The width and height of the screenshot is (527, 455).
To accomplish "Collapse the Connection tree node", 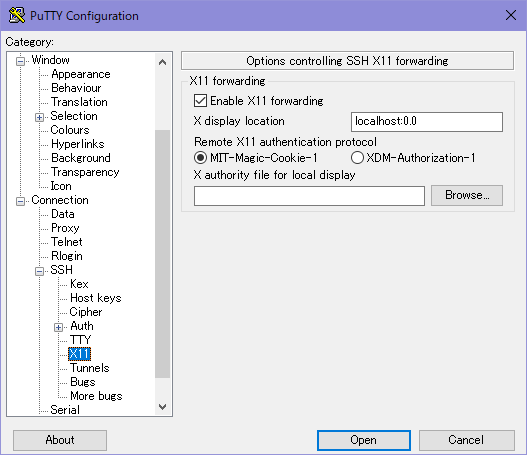I will point(21,201).
